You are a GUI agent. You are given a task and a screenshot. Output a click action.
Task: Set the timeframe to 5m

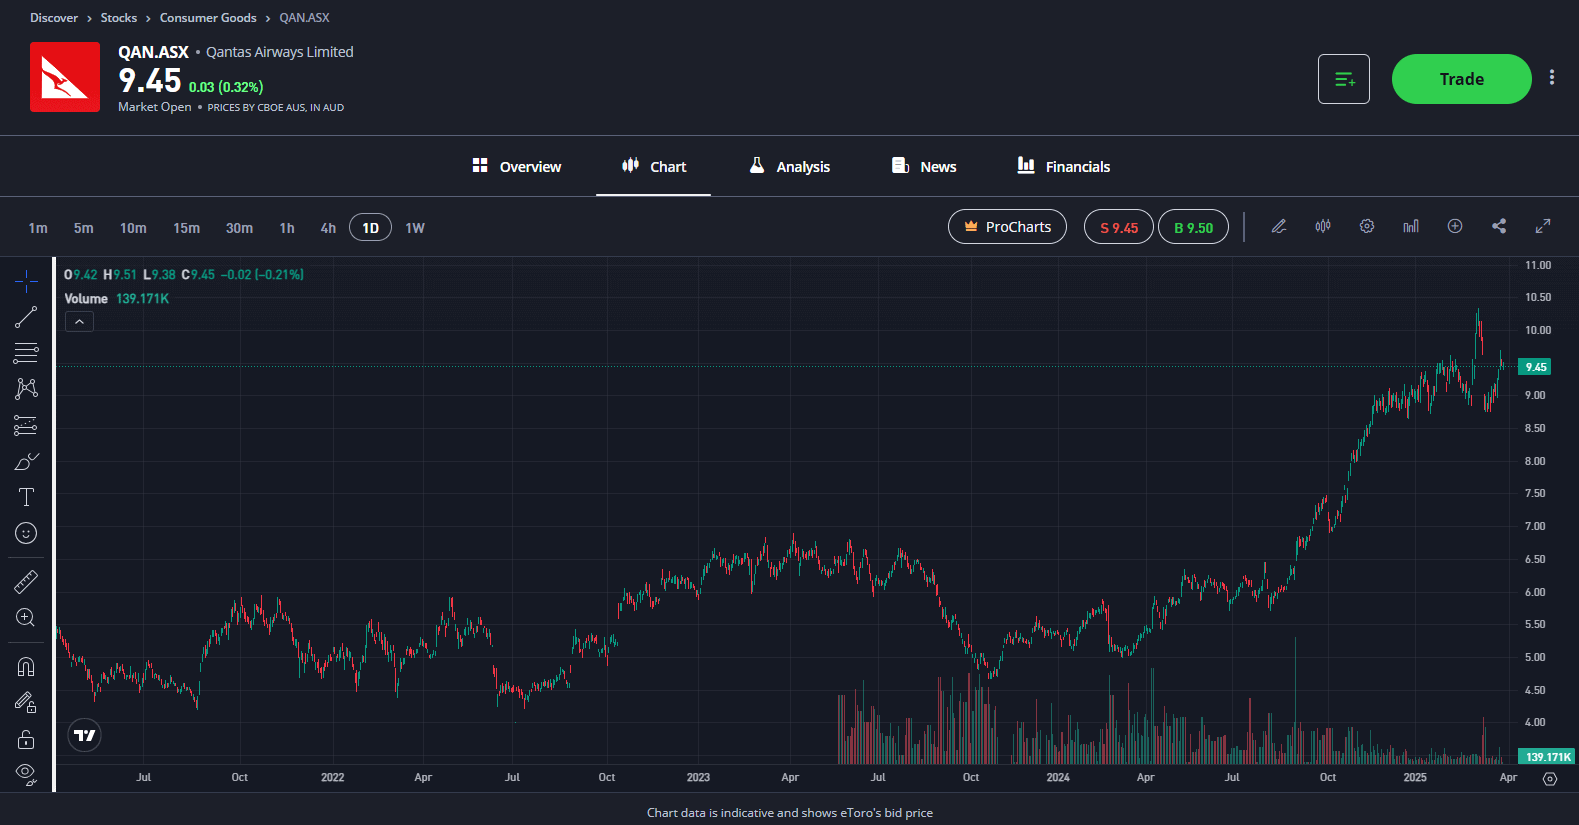84,228
